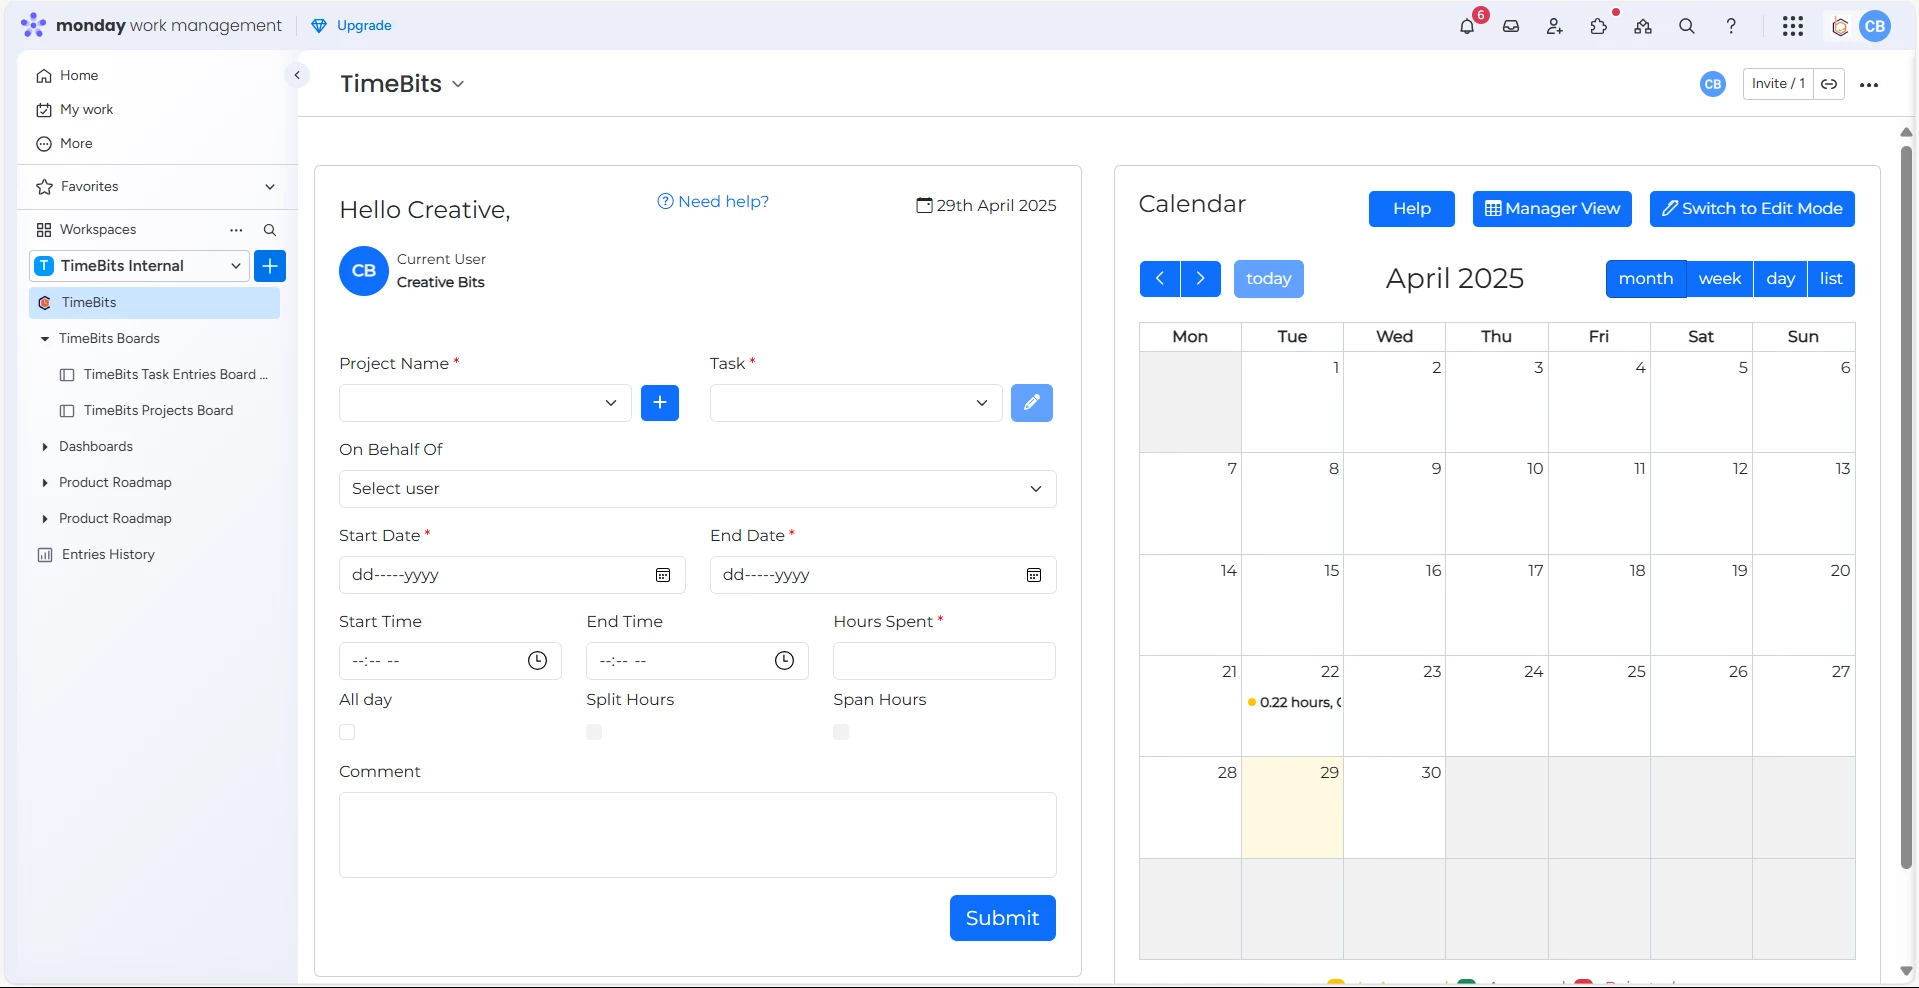
Task: Click the invite members icon in top bar
Action: (x=1554, y=27)
